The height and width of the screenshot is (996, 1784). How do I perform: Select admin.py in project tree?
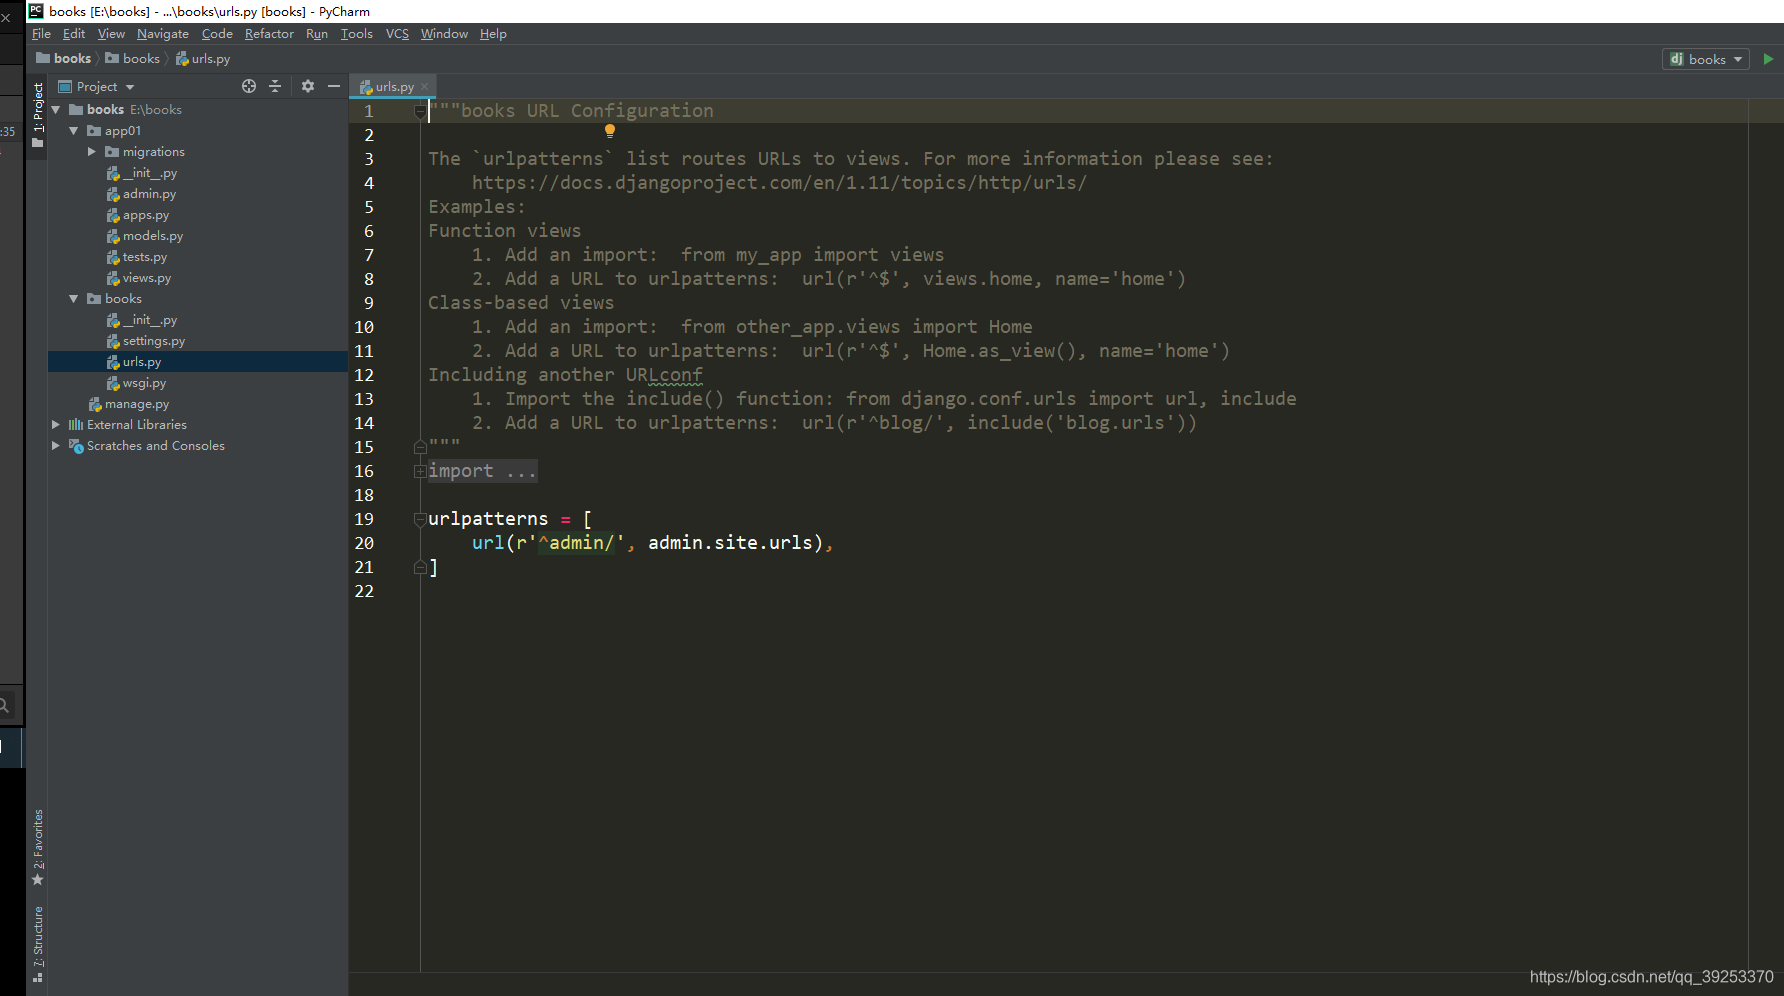(x=149, y=194)
